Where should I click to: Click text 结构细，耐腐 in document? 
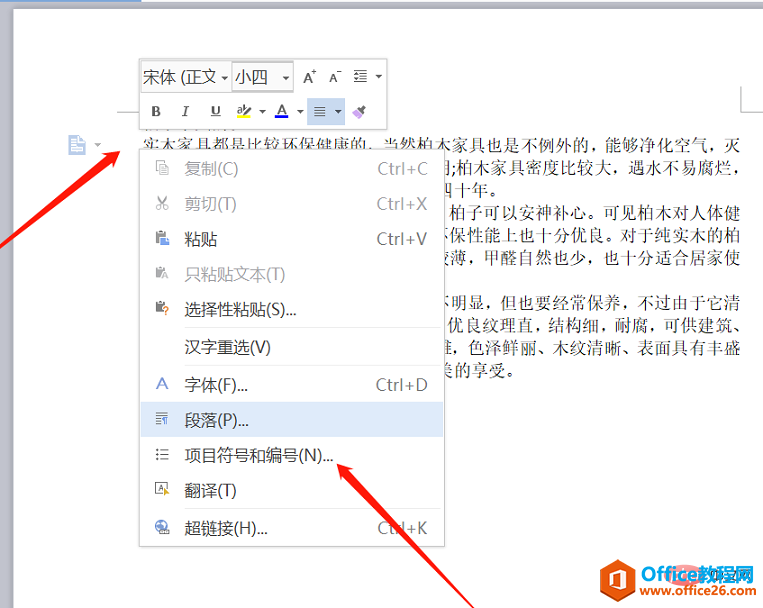[x=600, y=325]
